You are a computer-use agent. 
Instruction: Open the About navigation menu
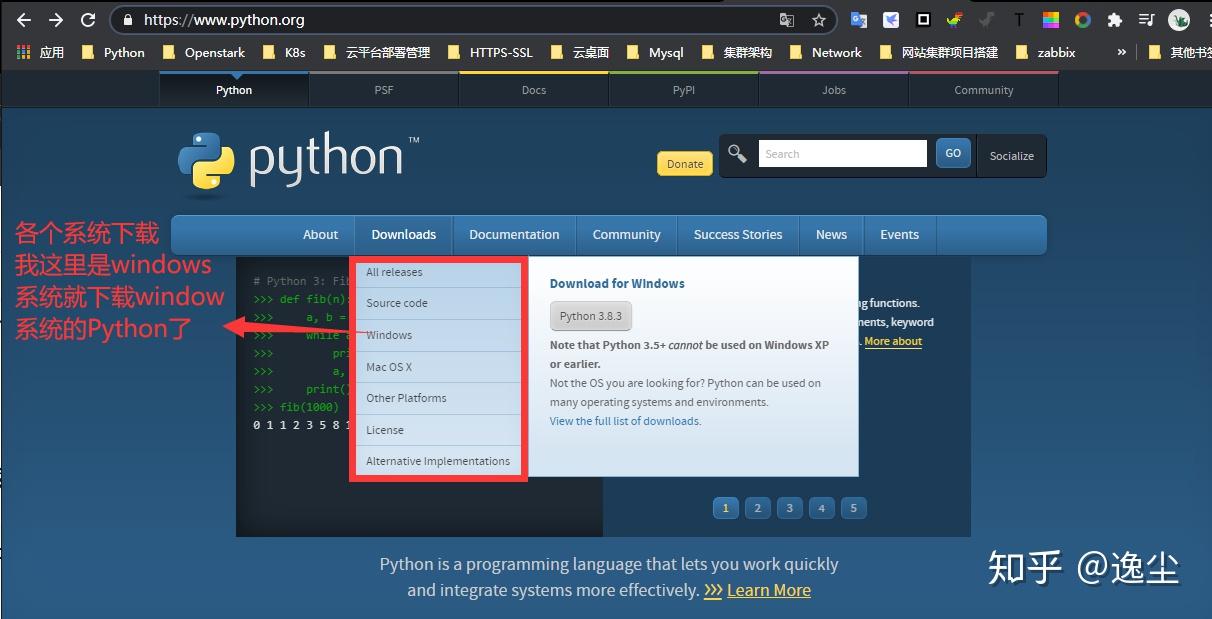click(x=320, y=235)
